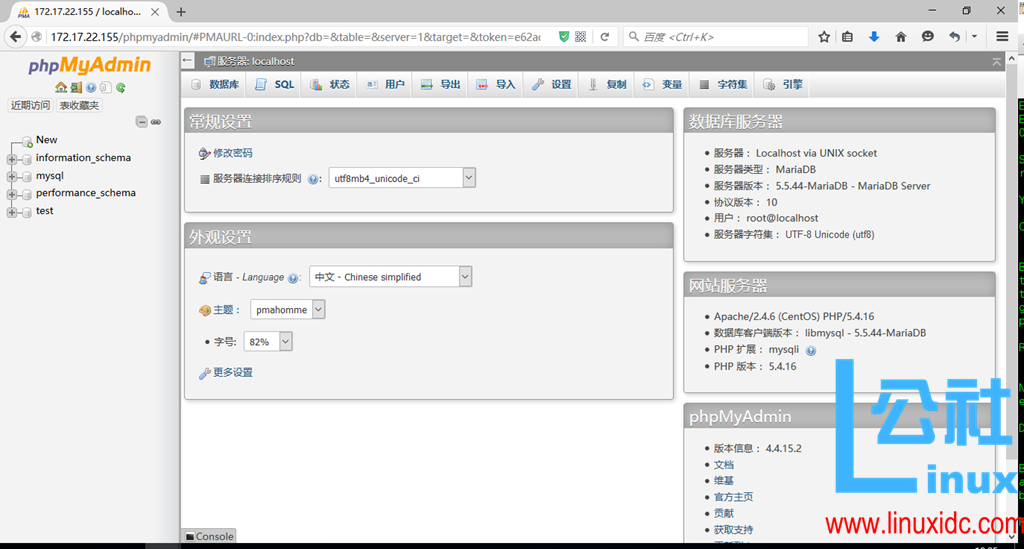Image resolution: width=1024 pixels, height=549 pixels.
Task: Open the browser bookmarks list icon
Action: point(848,37)
